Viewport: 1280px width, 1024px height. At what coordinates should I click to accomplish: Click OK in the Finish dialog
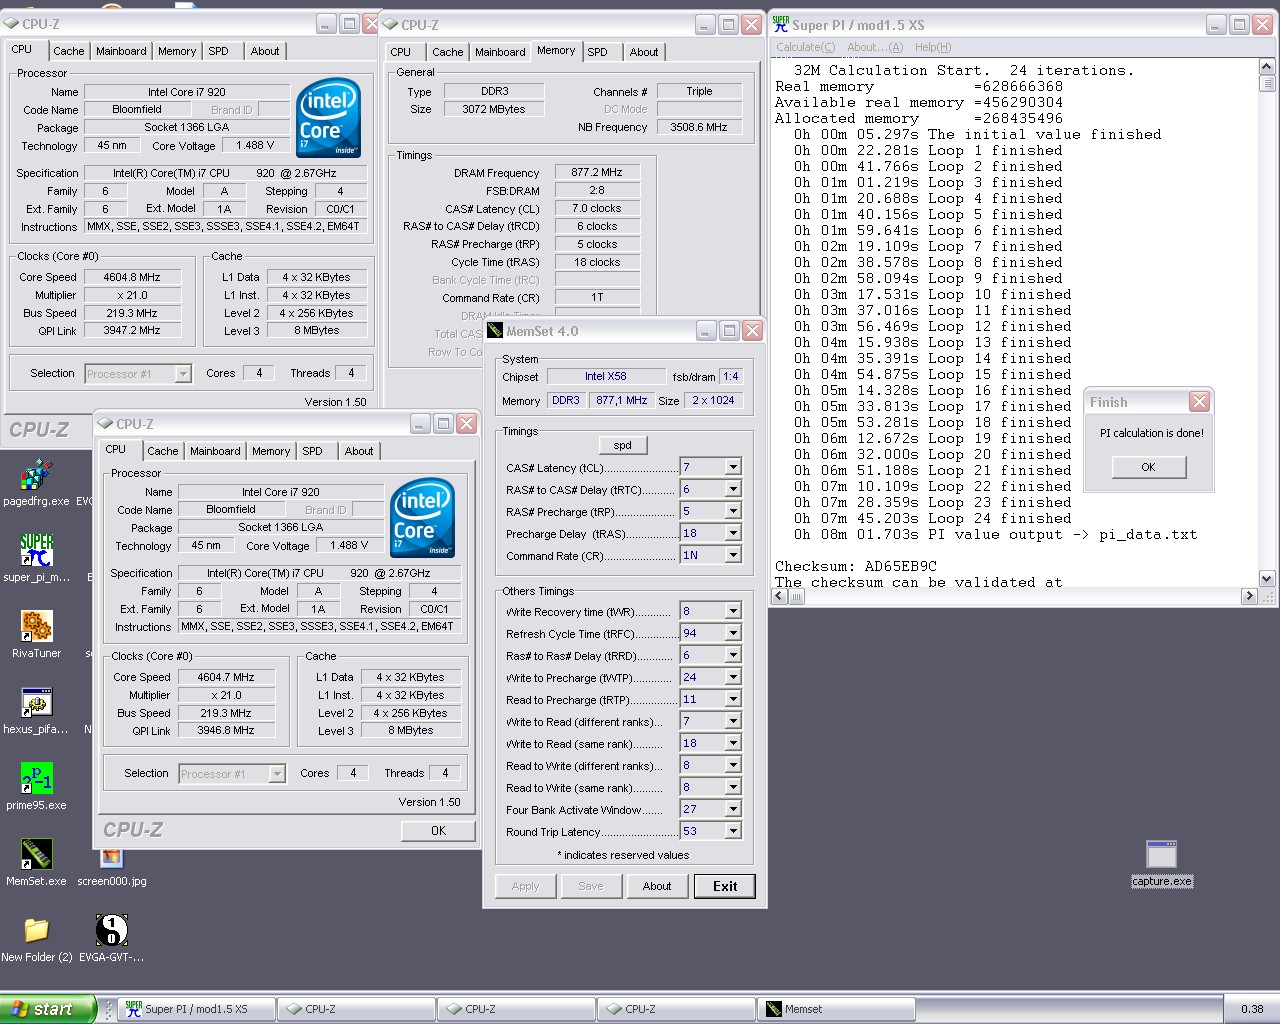point(1148,467)
